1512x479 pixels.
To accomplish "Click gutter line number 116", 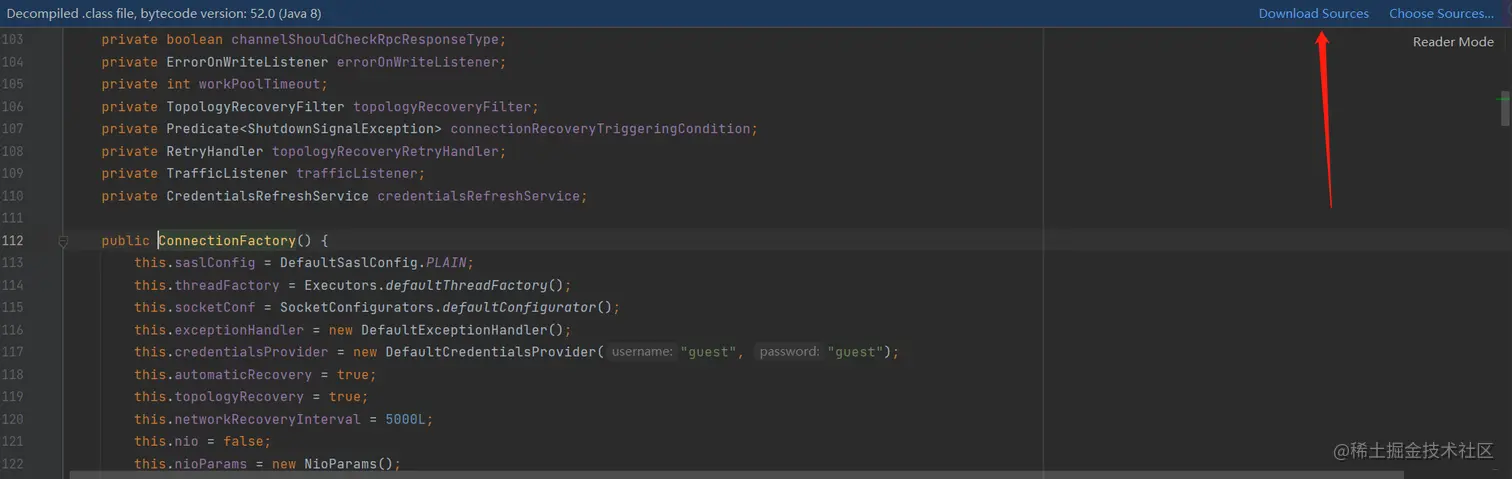I will coord(12,330).
